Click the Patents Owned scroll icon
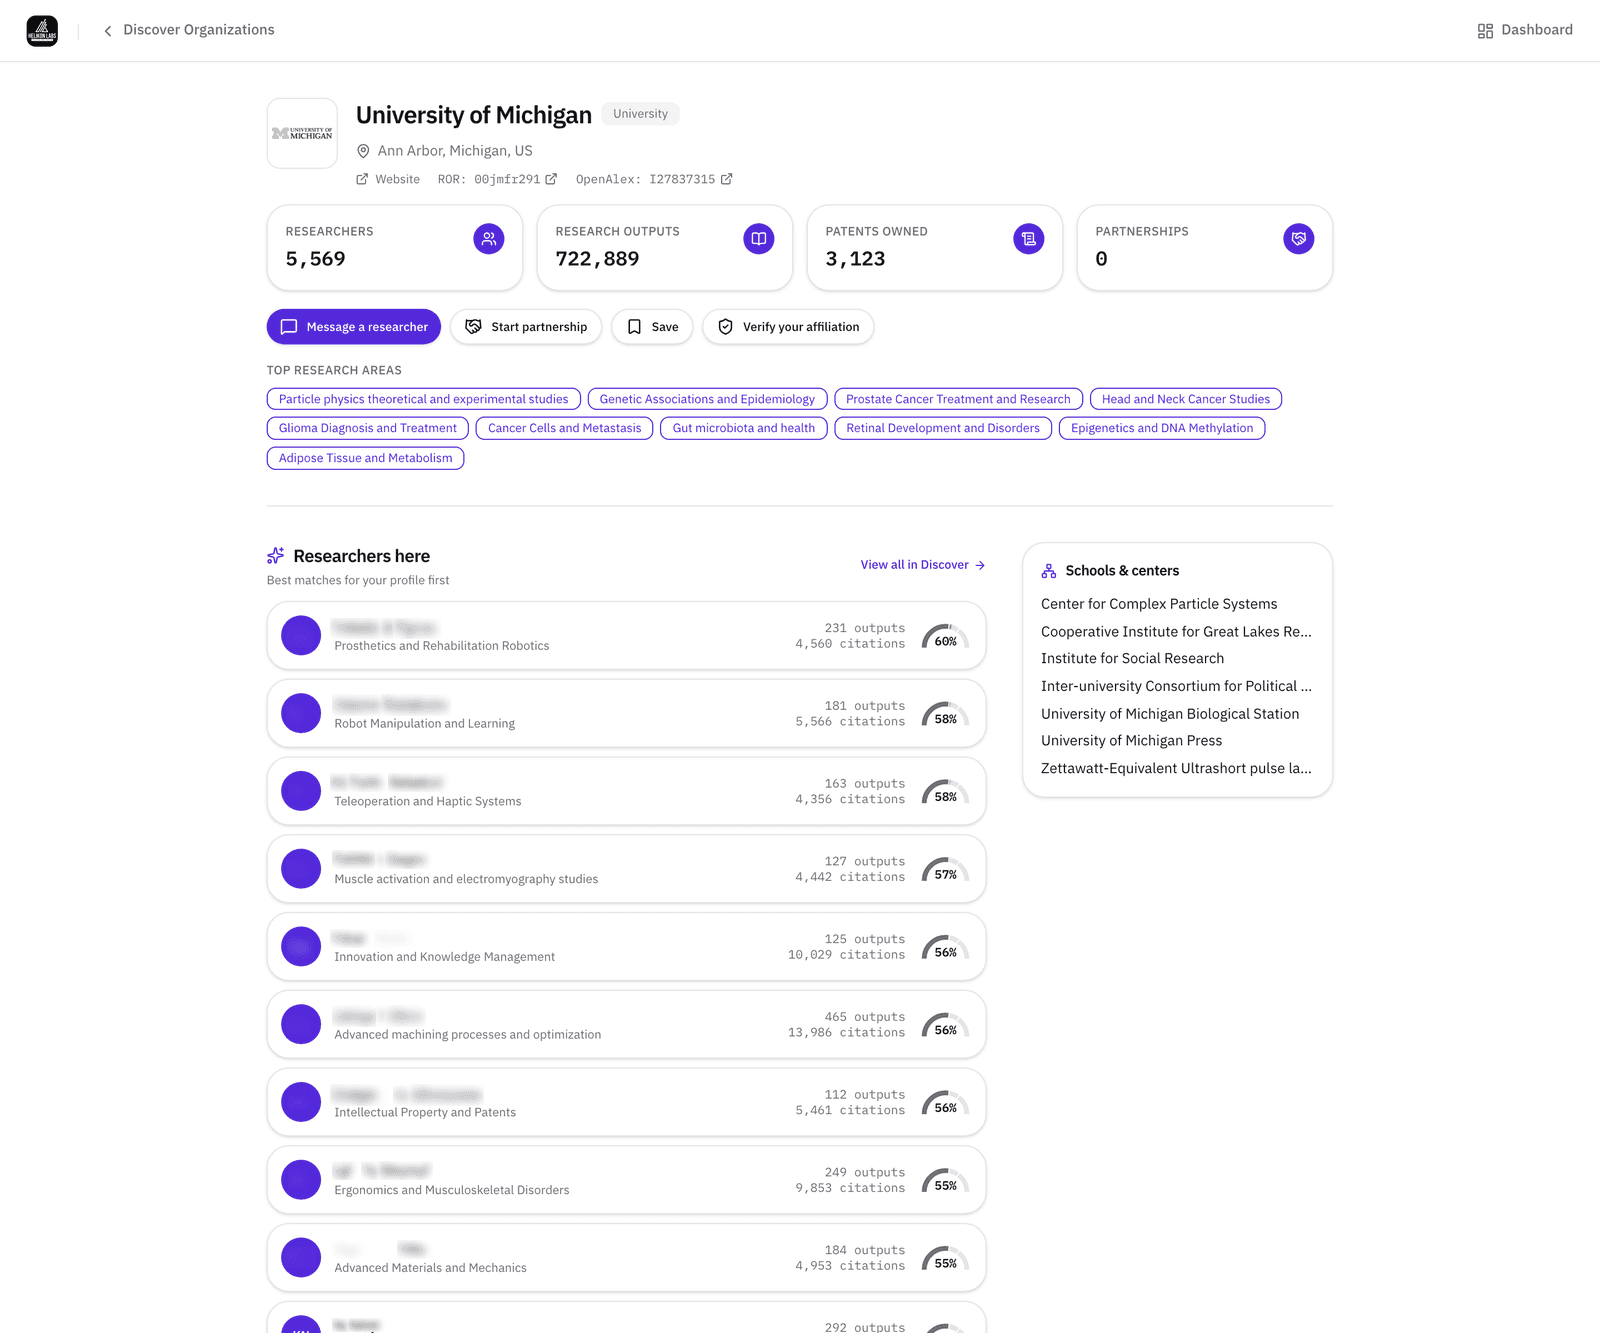Viewport: 1600px width, 1333px height. tap(1029, 239)
